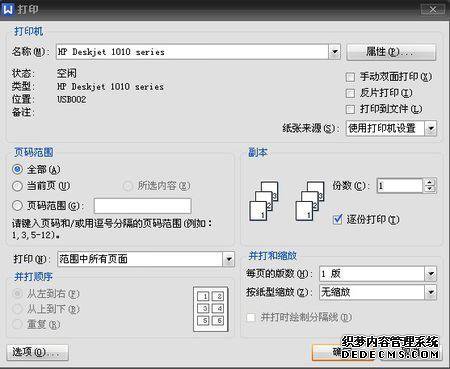Expand 按纸型缩放 scaling dropdown
This screenshot has height=369, width=450.
tap(430, 293)
